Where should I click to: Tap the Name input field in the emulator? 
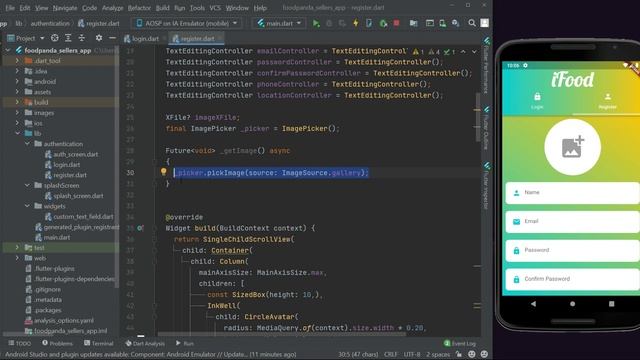tap(572, 193)
